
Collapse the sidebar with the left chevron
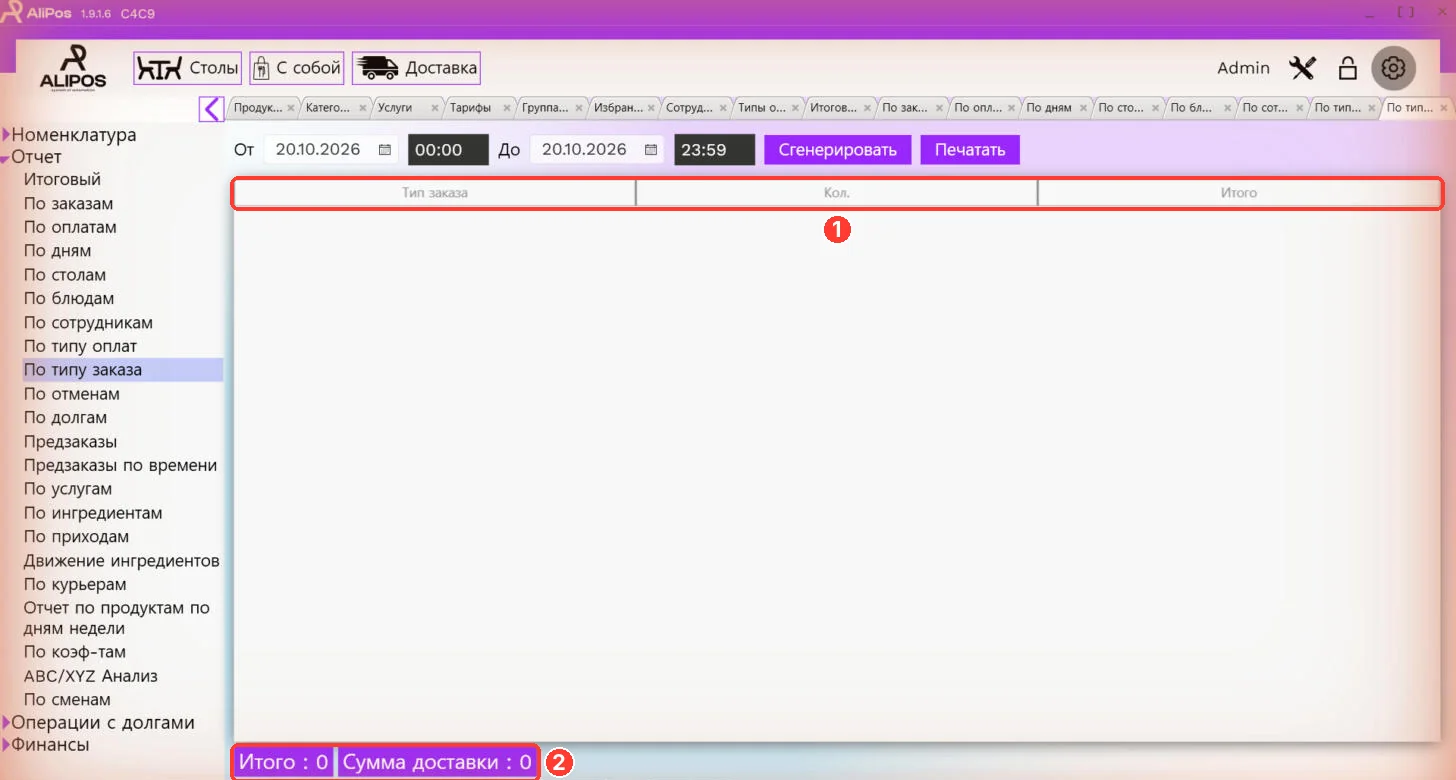point(211,108)
